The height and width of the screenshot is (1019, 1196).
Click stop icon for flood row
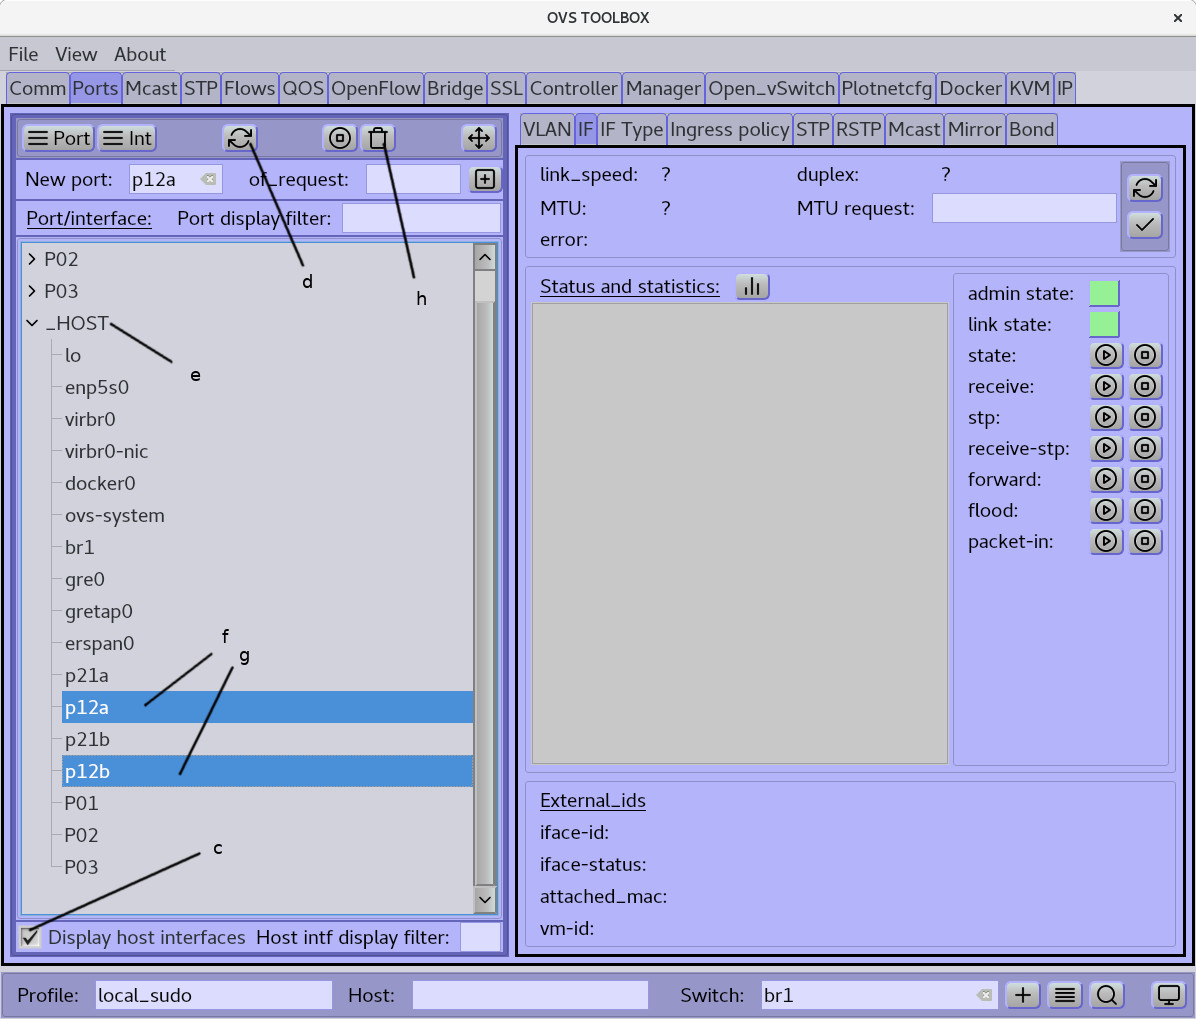[1145, 510]
